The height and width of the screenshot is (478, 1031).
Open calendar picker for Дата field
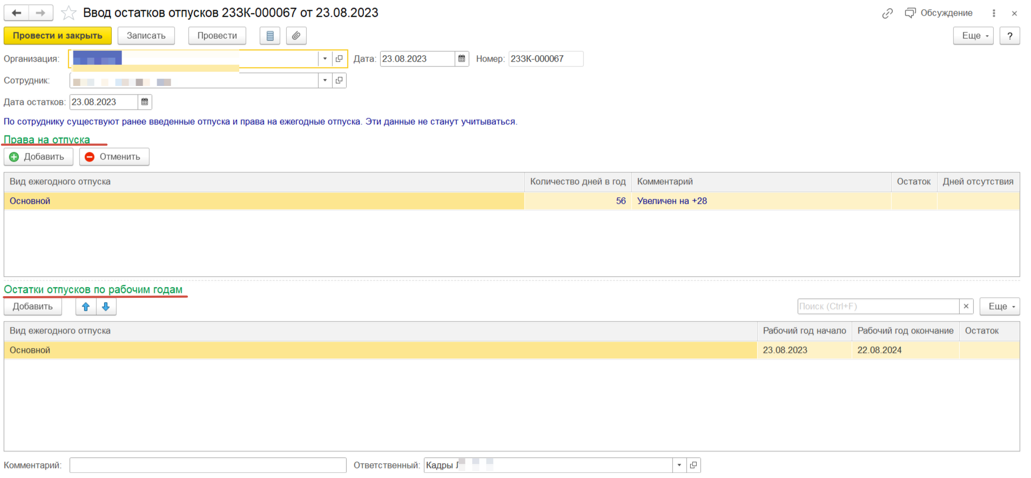461,59
